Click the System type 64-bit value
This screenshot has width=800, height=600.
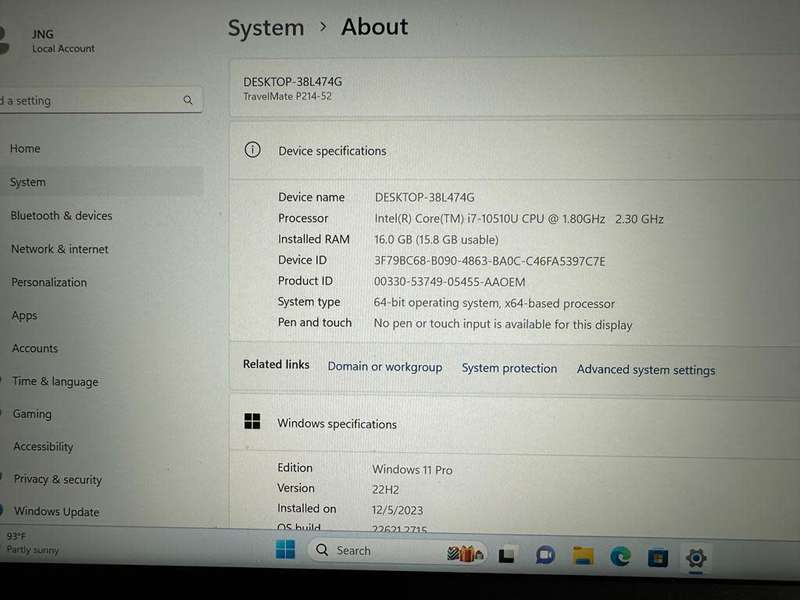[494, 303]
